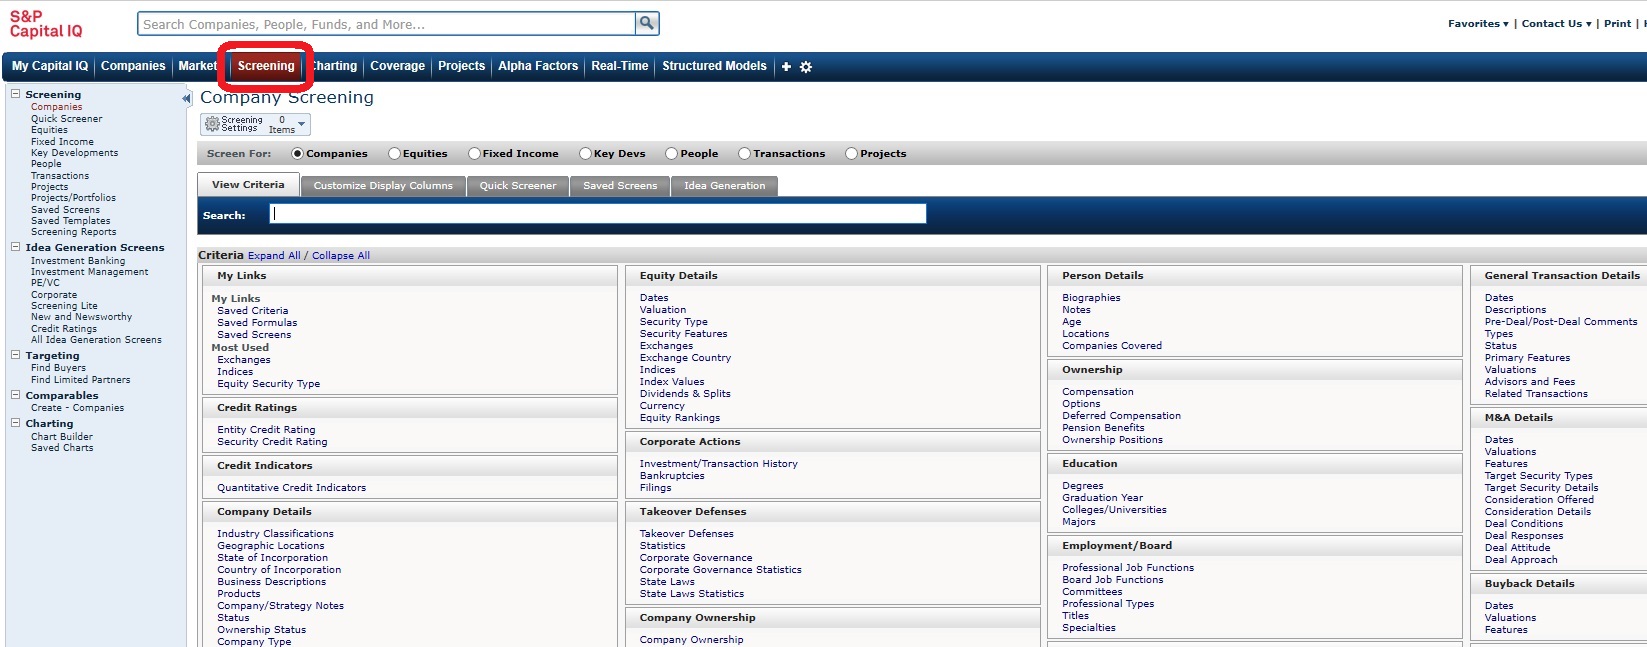
Task: Choose the Transactions radio button
Action: (744, 154)
